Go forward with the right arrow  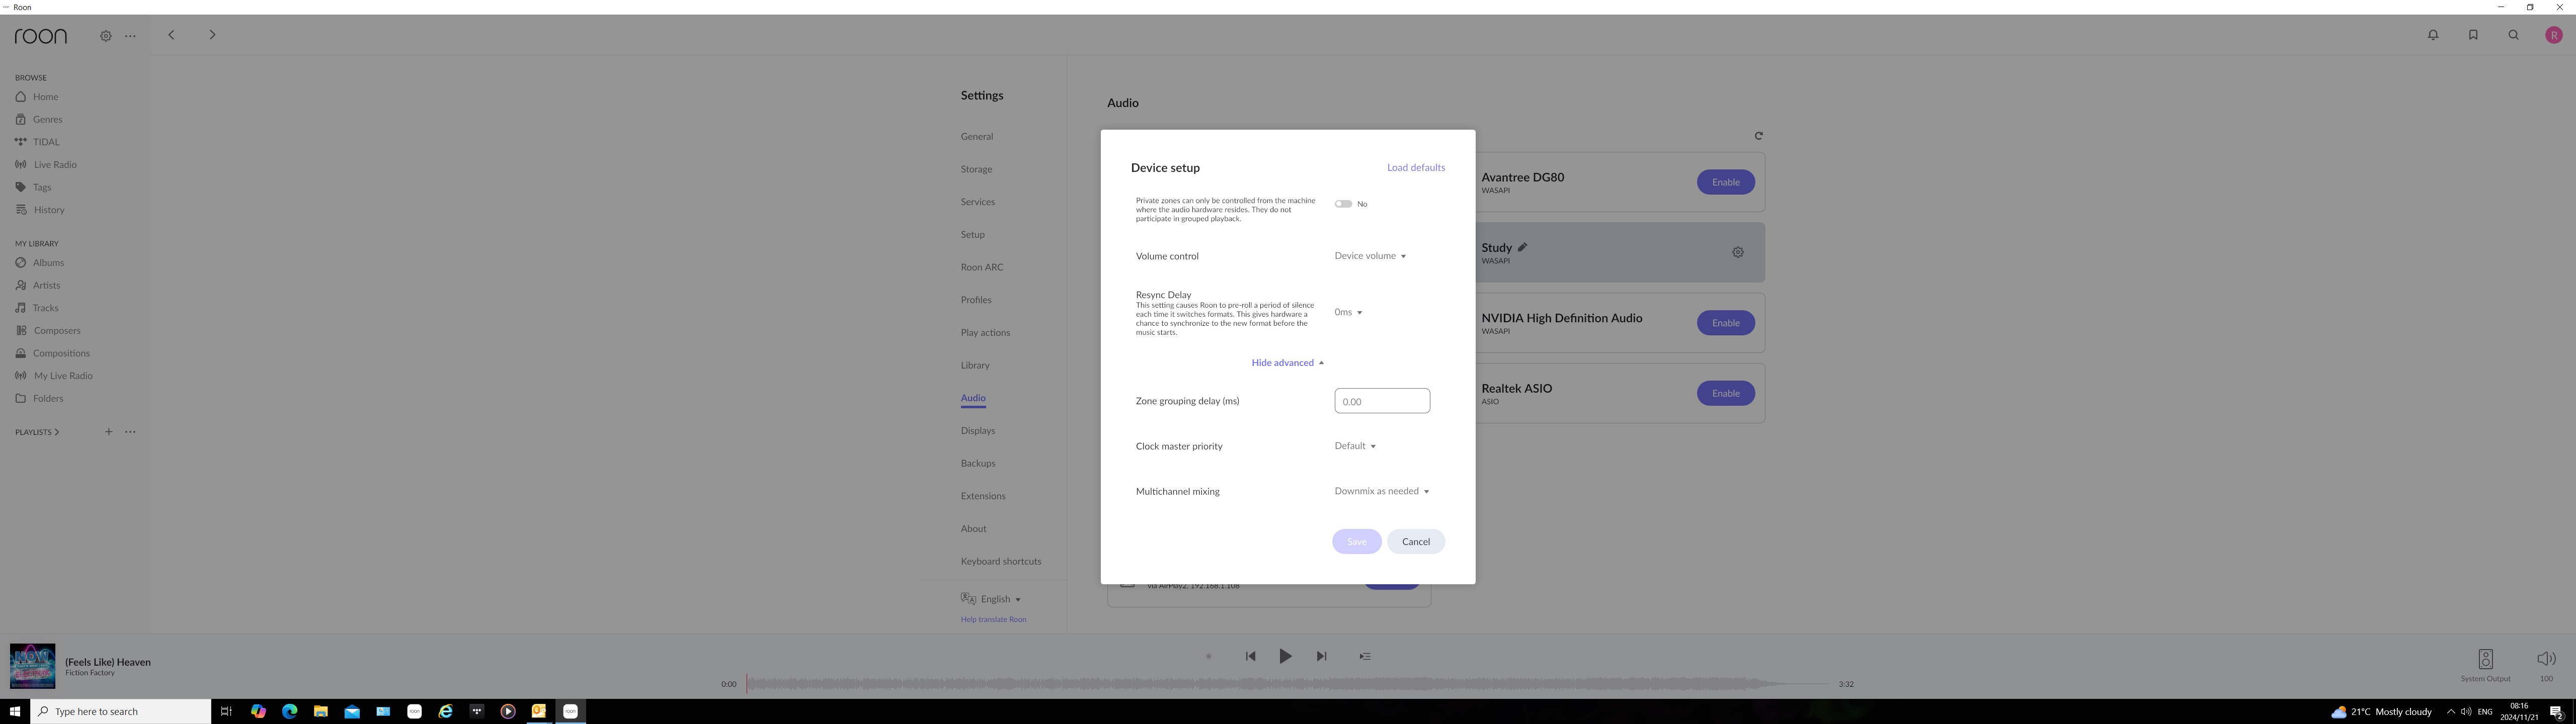[x=212, y=35]
